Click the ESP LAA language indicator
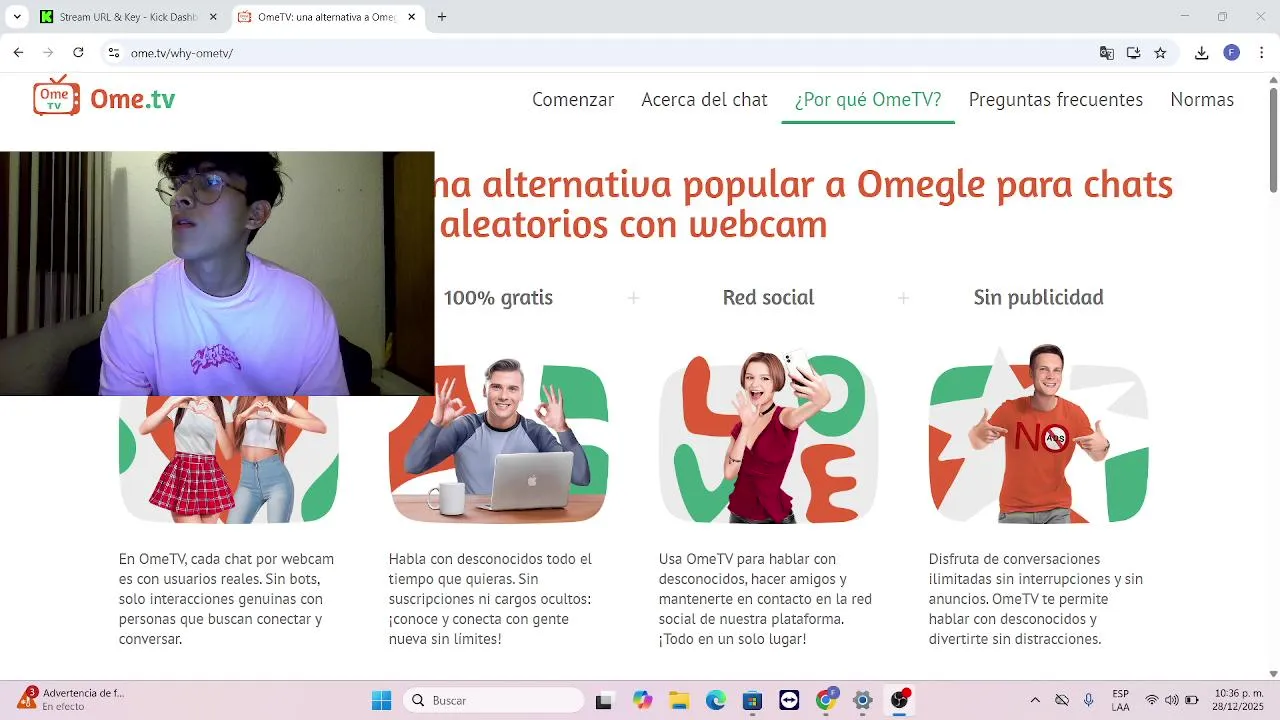 click(1121, 700)
